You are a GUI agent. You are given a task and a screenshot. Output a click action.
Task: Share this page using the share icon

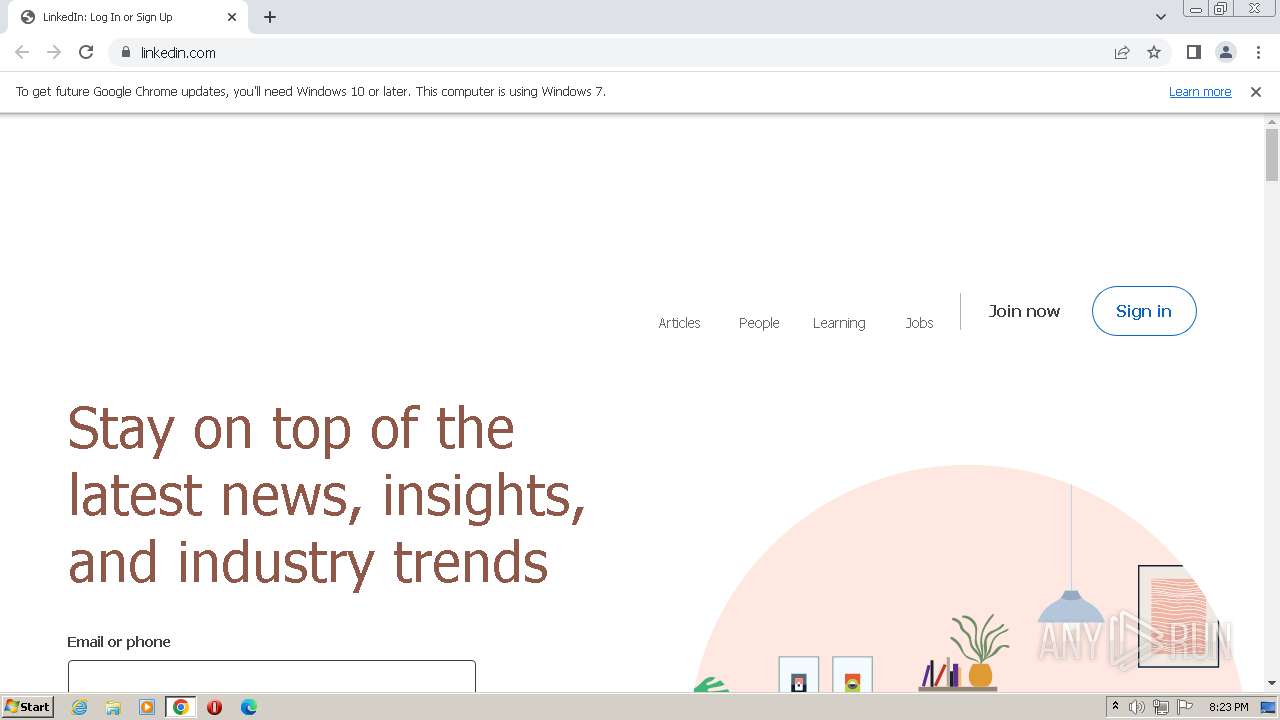pyautogui.click(x=1122, y=52)
